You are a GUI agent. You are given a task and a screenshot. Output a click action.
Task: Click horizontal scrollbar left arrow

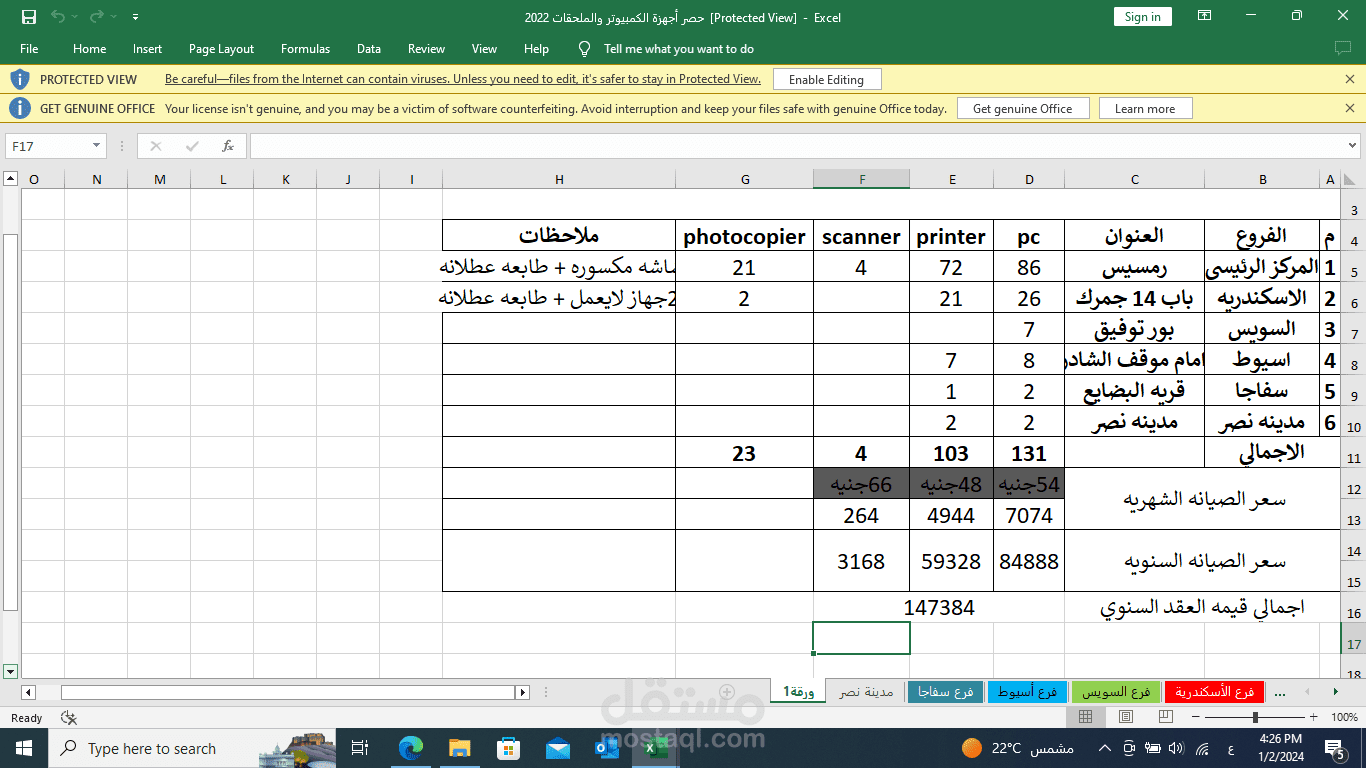click(28, 692)
